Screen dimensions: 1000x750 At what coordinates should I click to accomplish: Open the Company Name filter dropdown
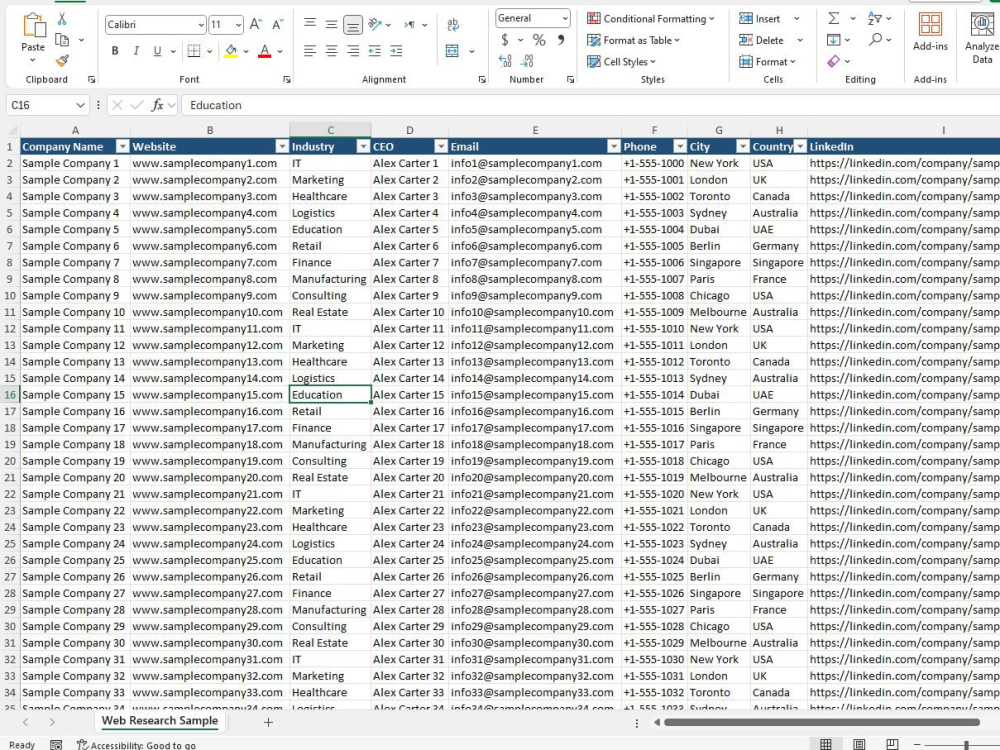122,147
